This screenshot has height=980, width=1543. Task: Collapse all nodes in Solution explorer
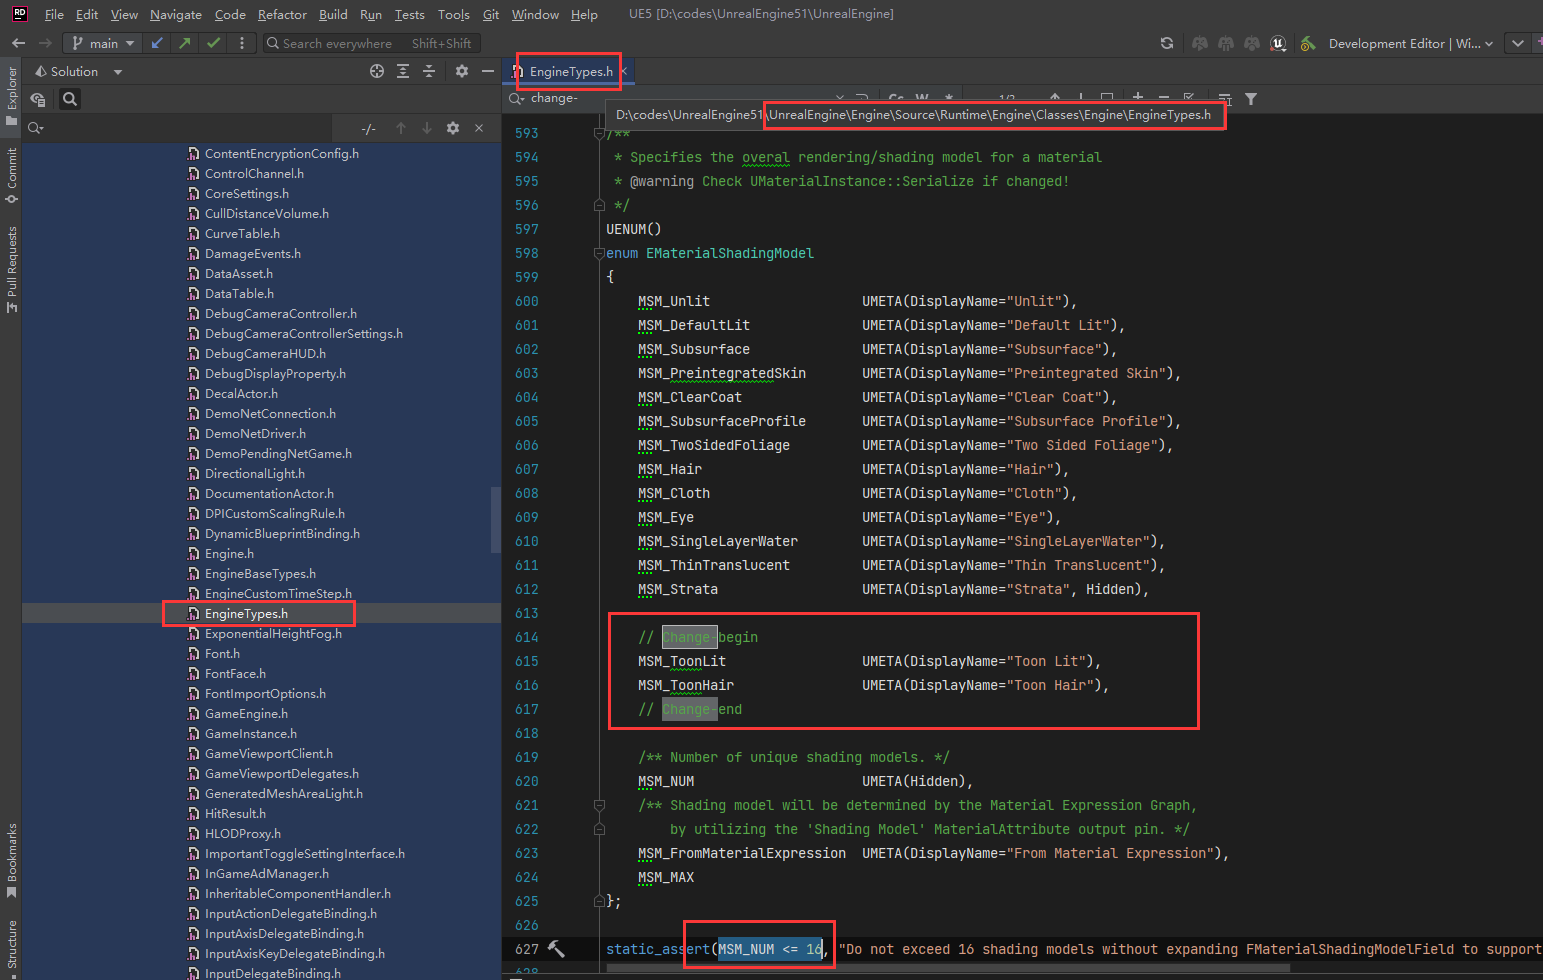click(429, 71)
